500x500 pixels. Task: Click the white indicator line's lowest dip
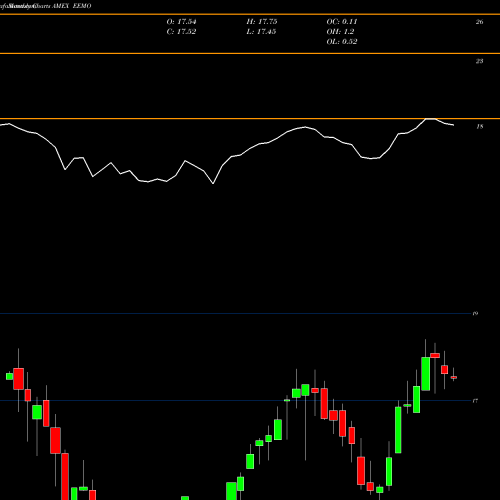pos(213,183)
